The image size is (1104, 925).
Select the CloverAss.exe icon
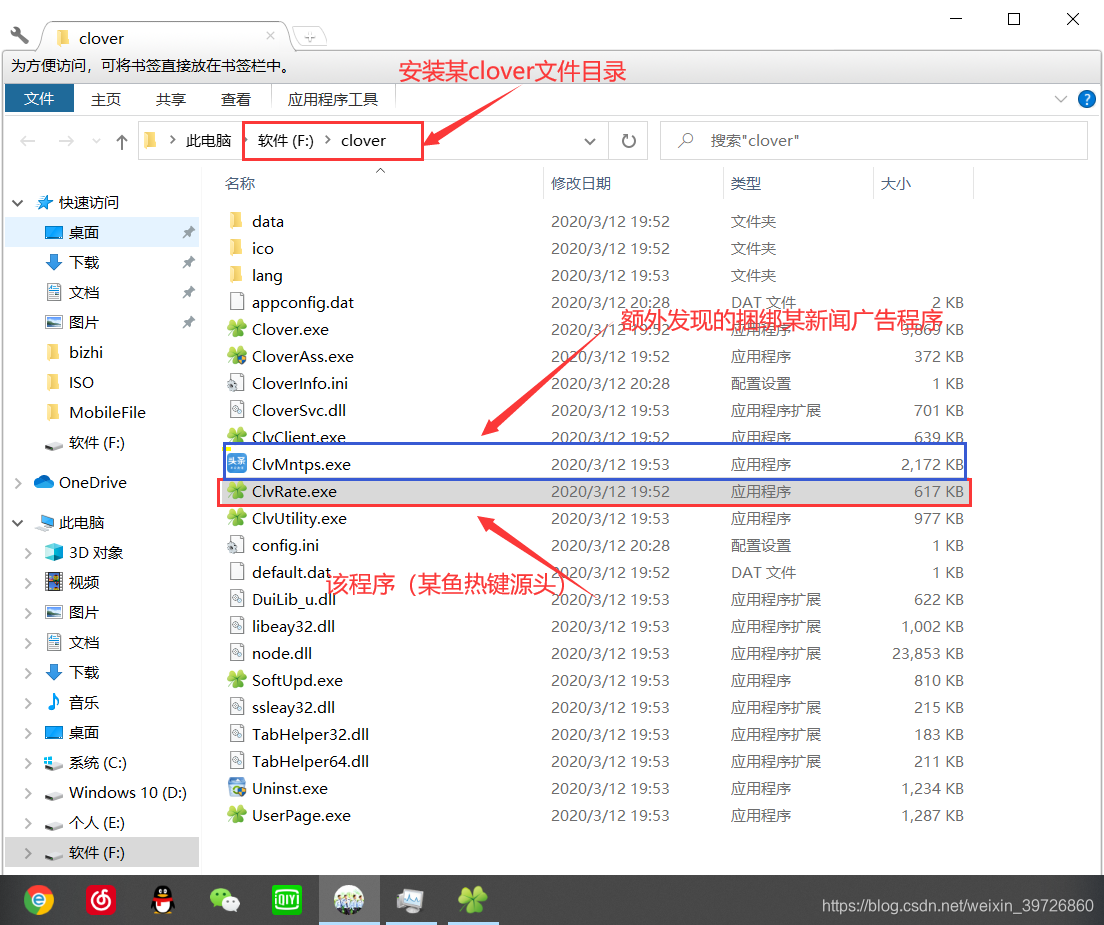pos(237,355)
